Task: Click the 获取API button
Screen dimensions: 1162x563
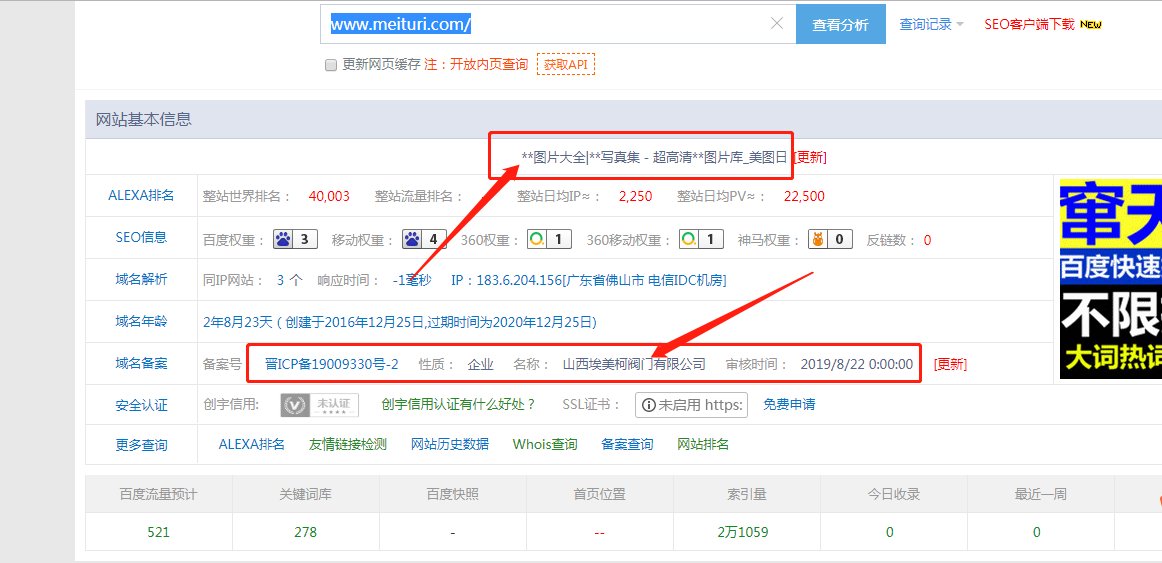Action: 565,64
